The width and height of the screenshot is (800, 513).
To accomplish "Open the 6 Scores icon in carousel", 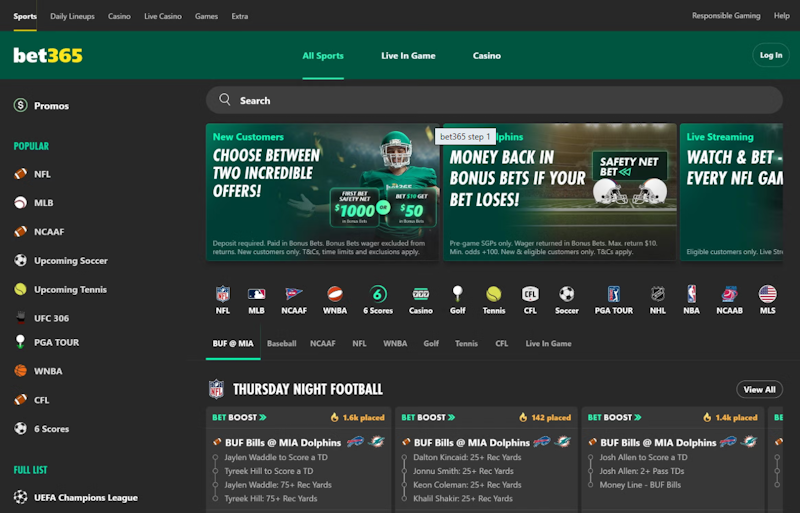I will pos(378,294).
